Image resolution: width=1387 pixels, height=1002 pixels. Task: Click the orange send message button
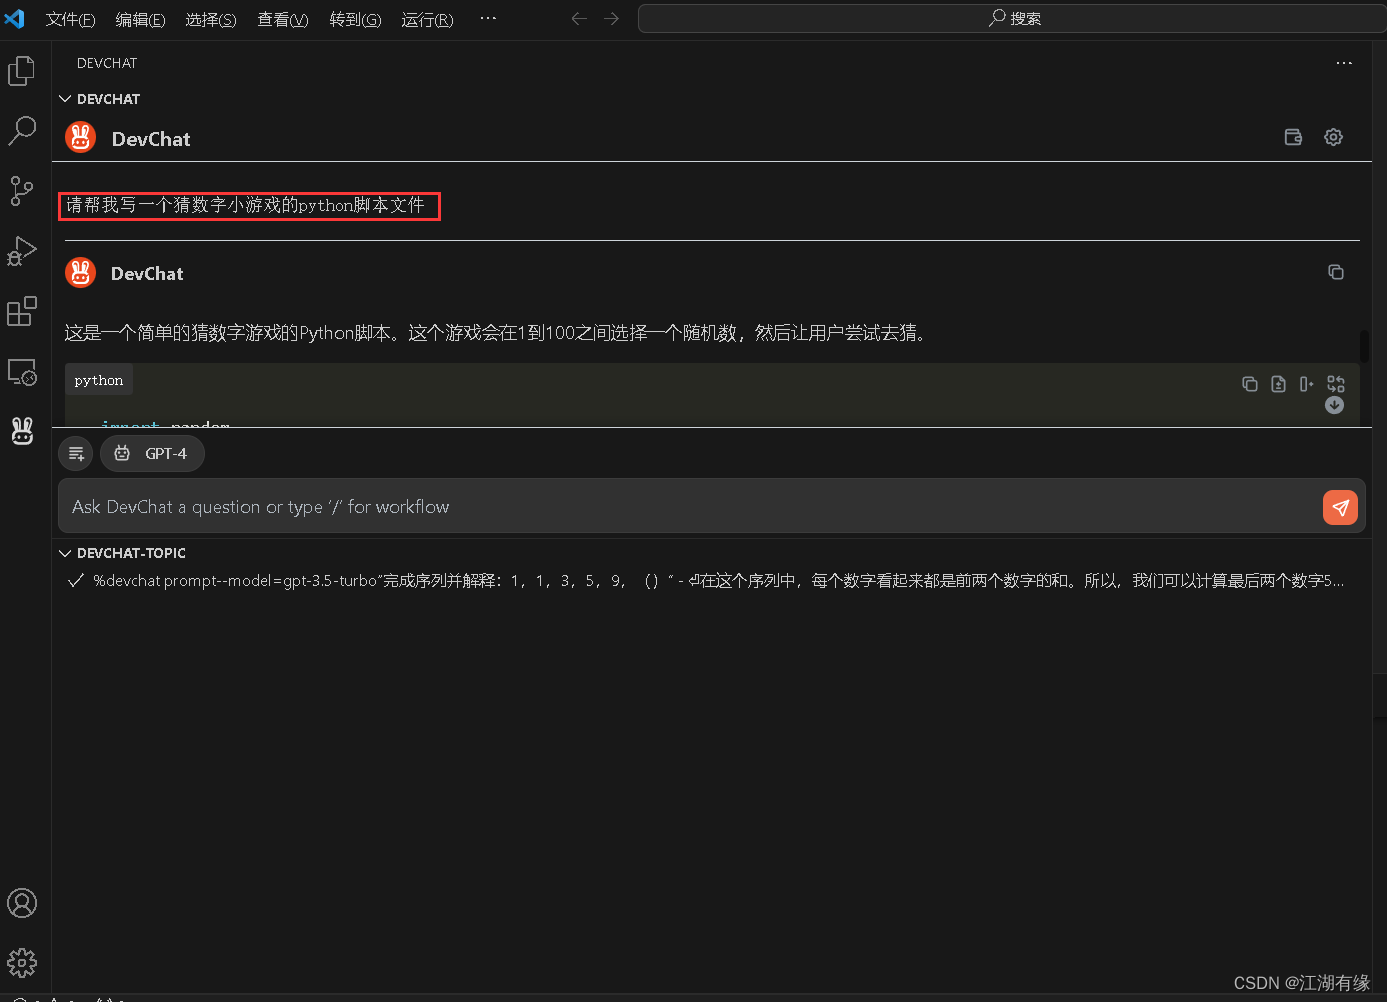1340,507
